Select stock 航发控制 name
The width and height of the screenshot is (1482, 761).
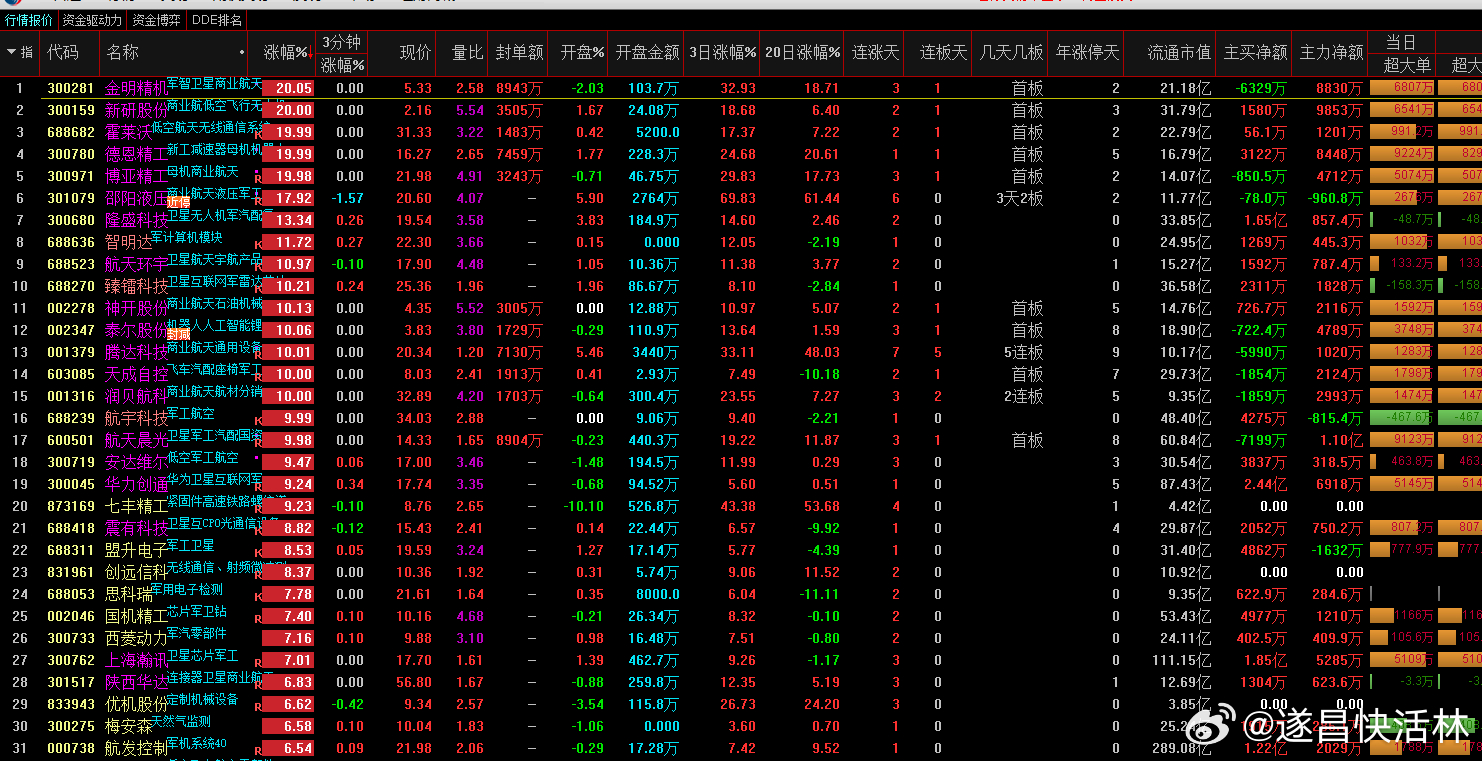coord(136,748)
